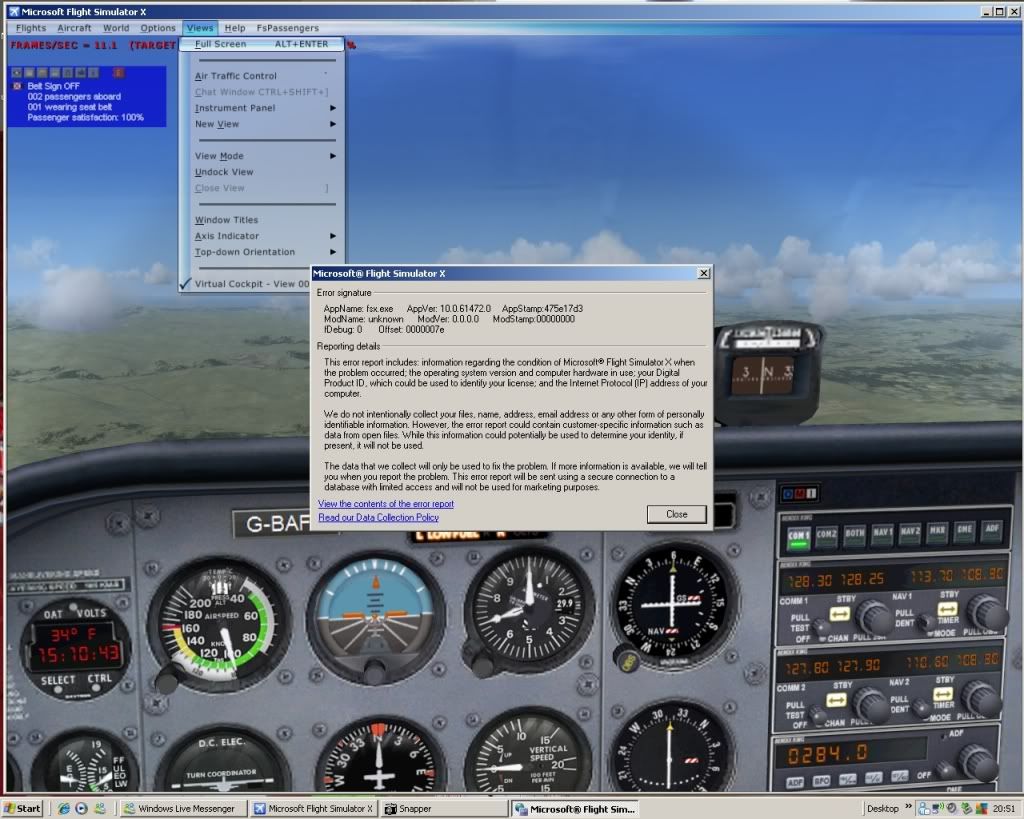Toggle the Belt Sign OFF icon

tap(17, 86)
